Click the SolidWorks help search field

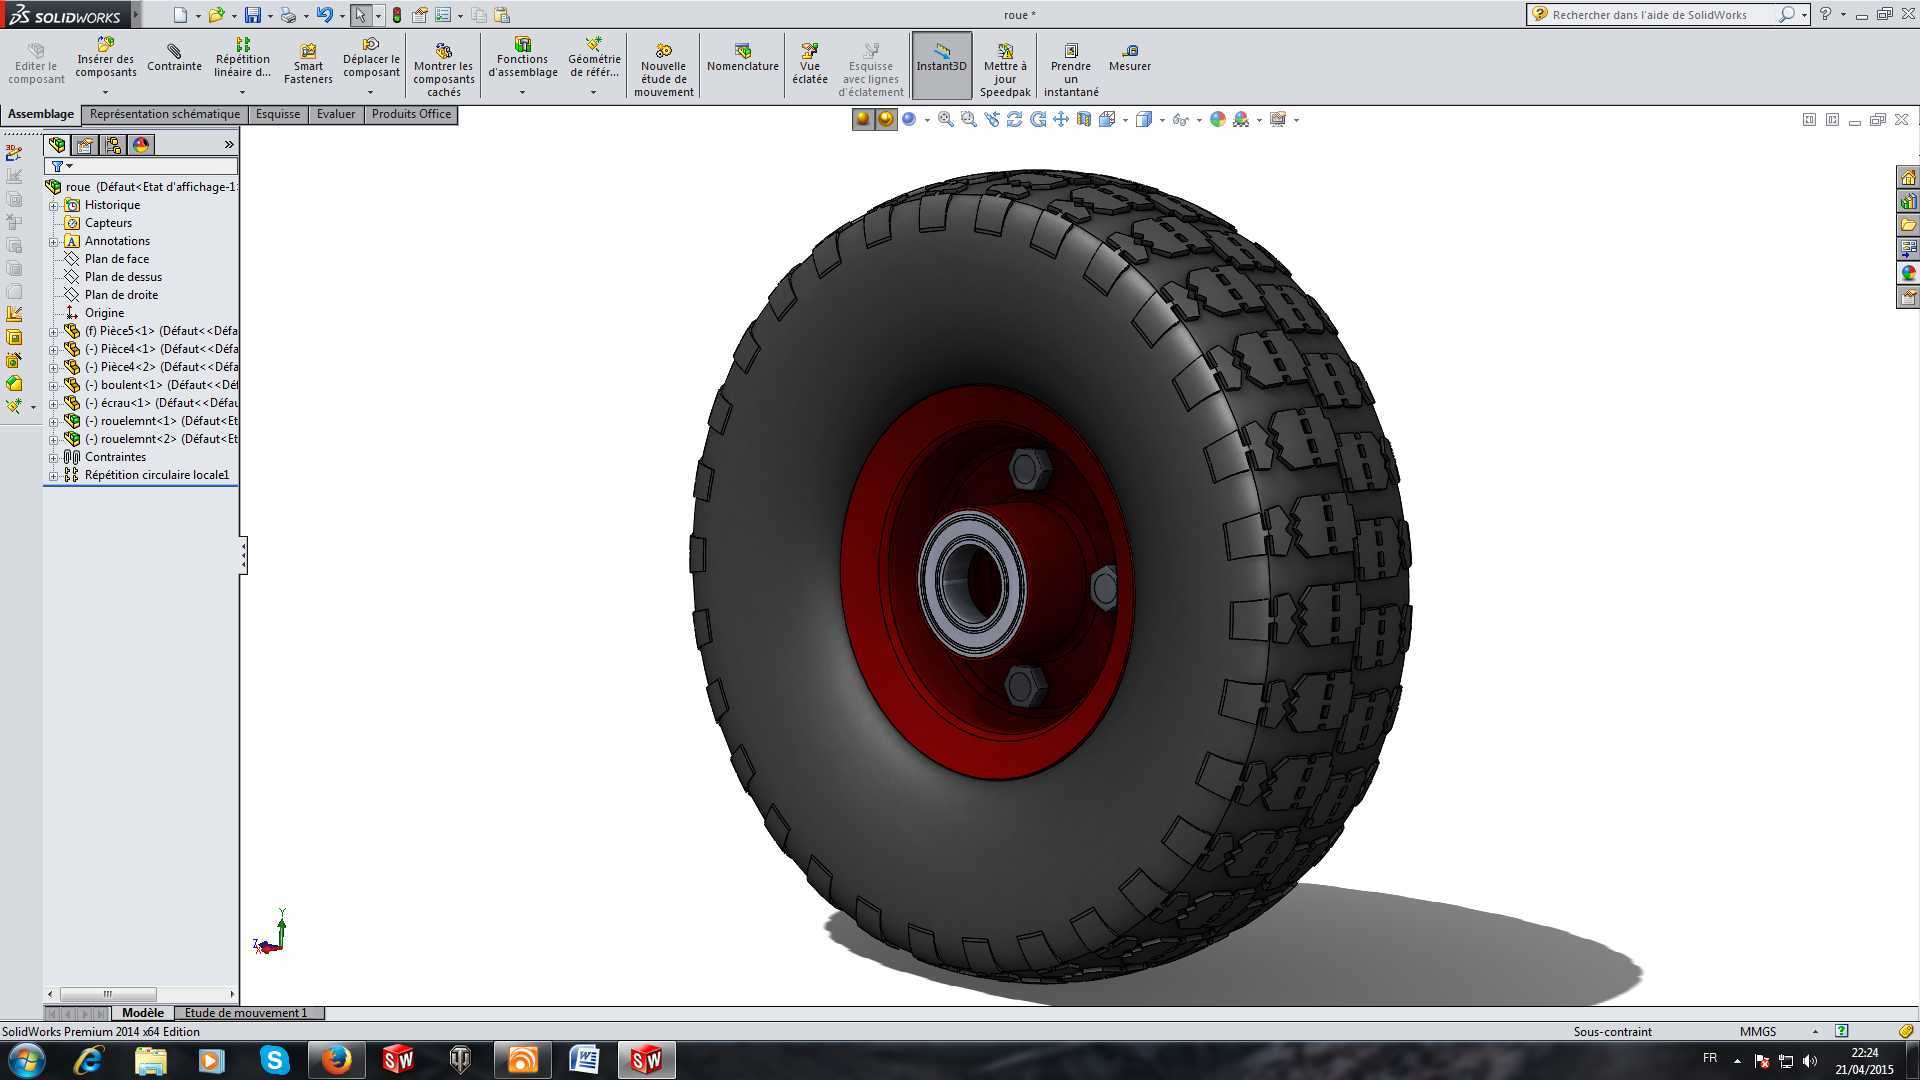click(x=1662, y=15)
